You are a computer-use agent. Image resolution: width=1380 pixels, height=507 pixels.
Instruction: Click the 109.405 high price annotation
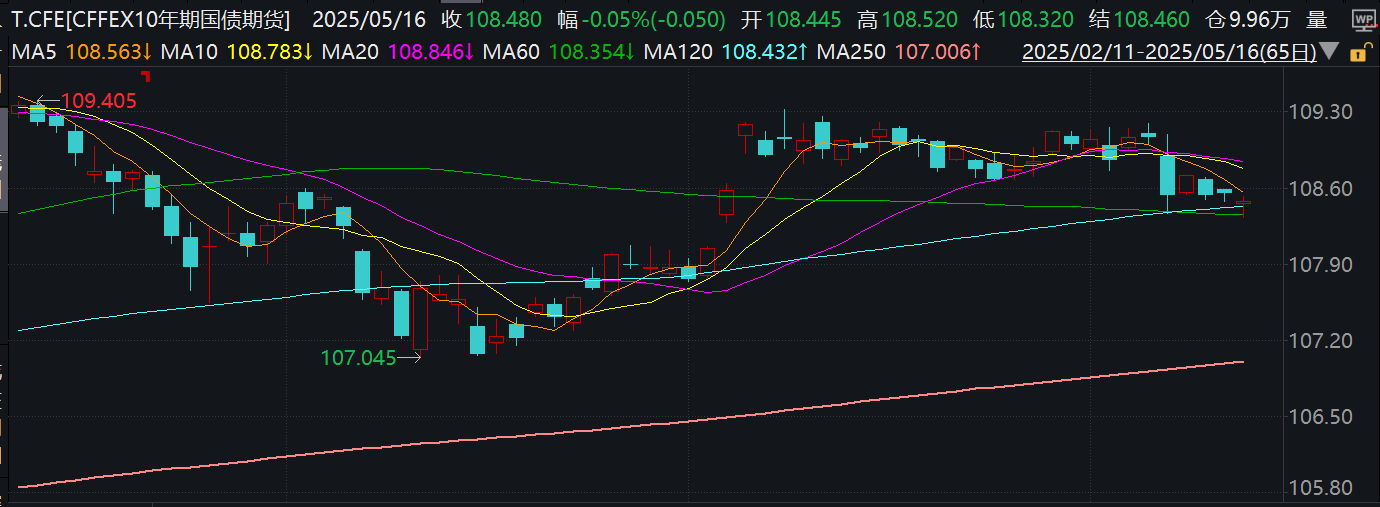[x=99, y=101]
